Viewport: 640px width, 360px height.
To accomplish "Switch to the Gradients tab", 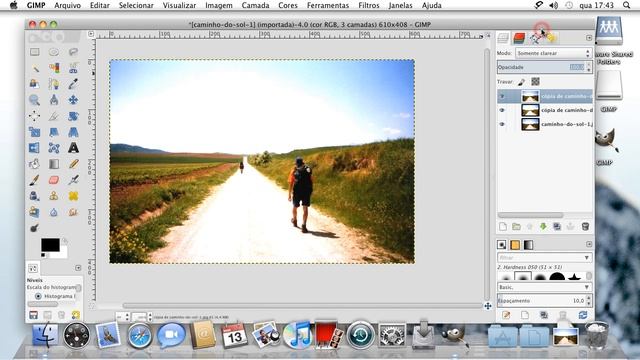I will pos(529,244).
